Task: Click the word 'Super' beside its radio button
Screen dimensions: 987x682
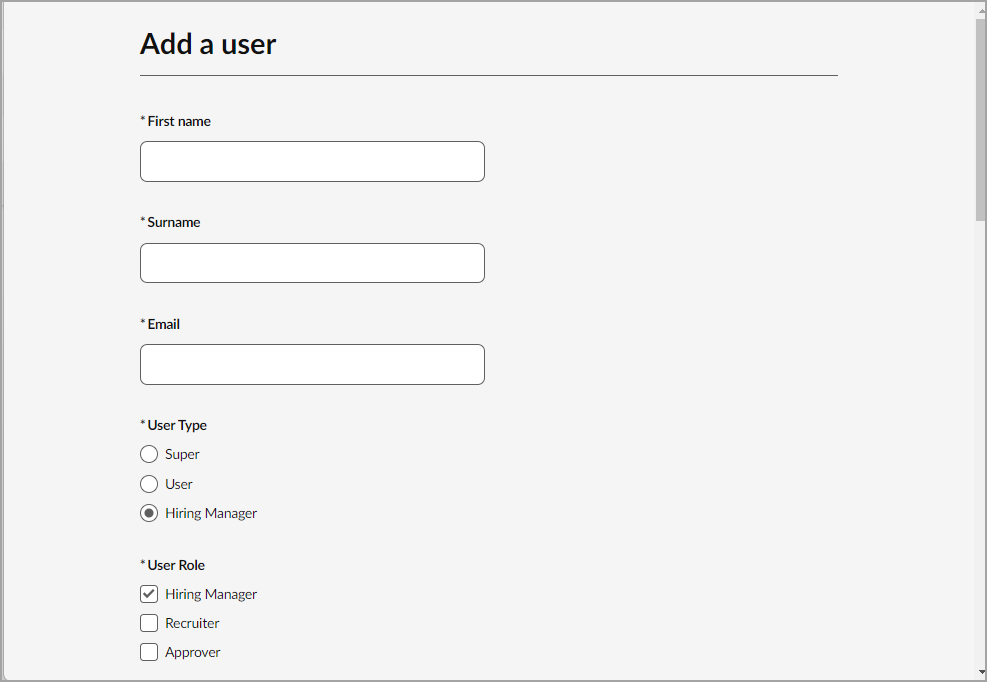Action: (182, 454)
